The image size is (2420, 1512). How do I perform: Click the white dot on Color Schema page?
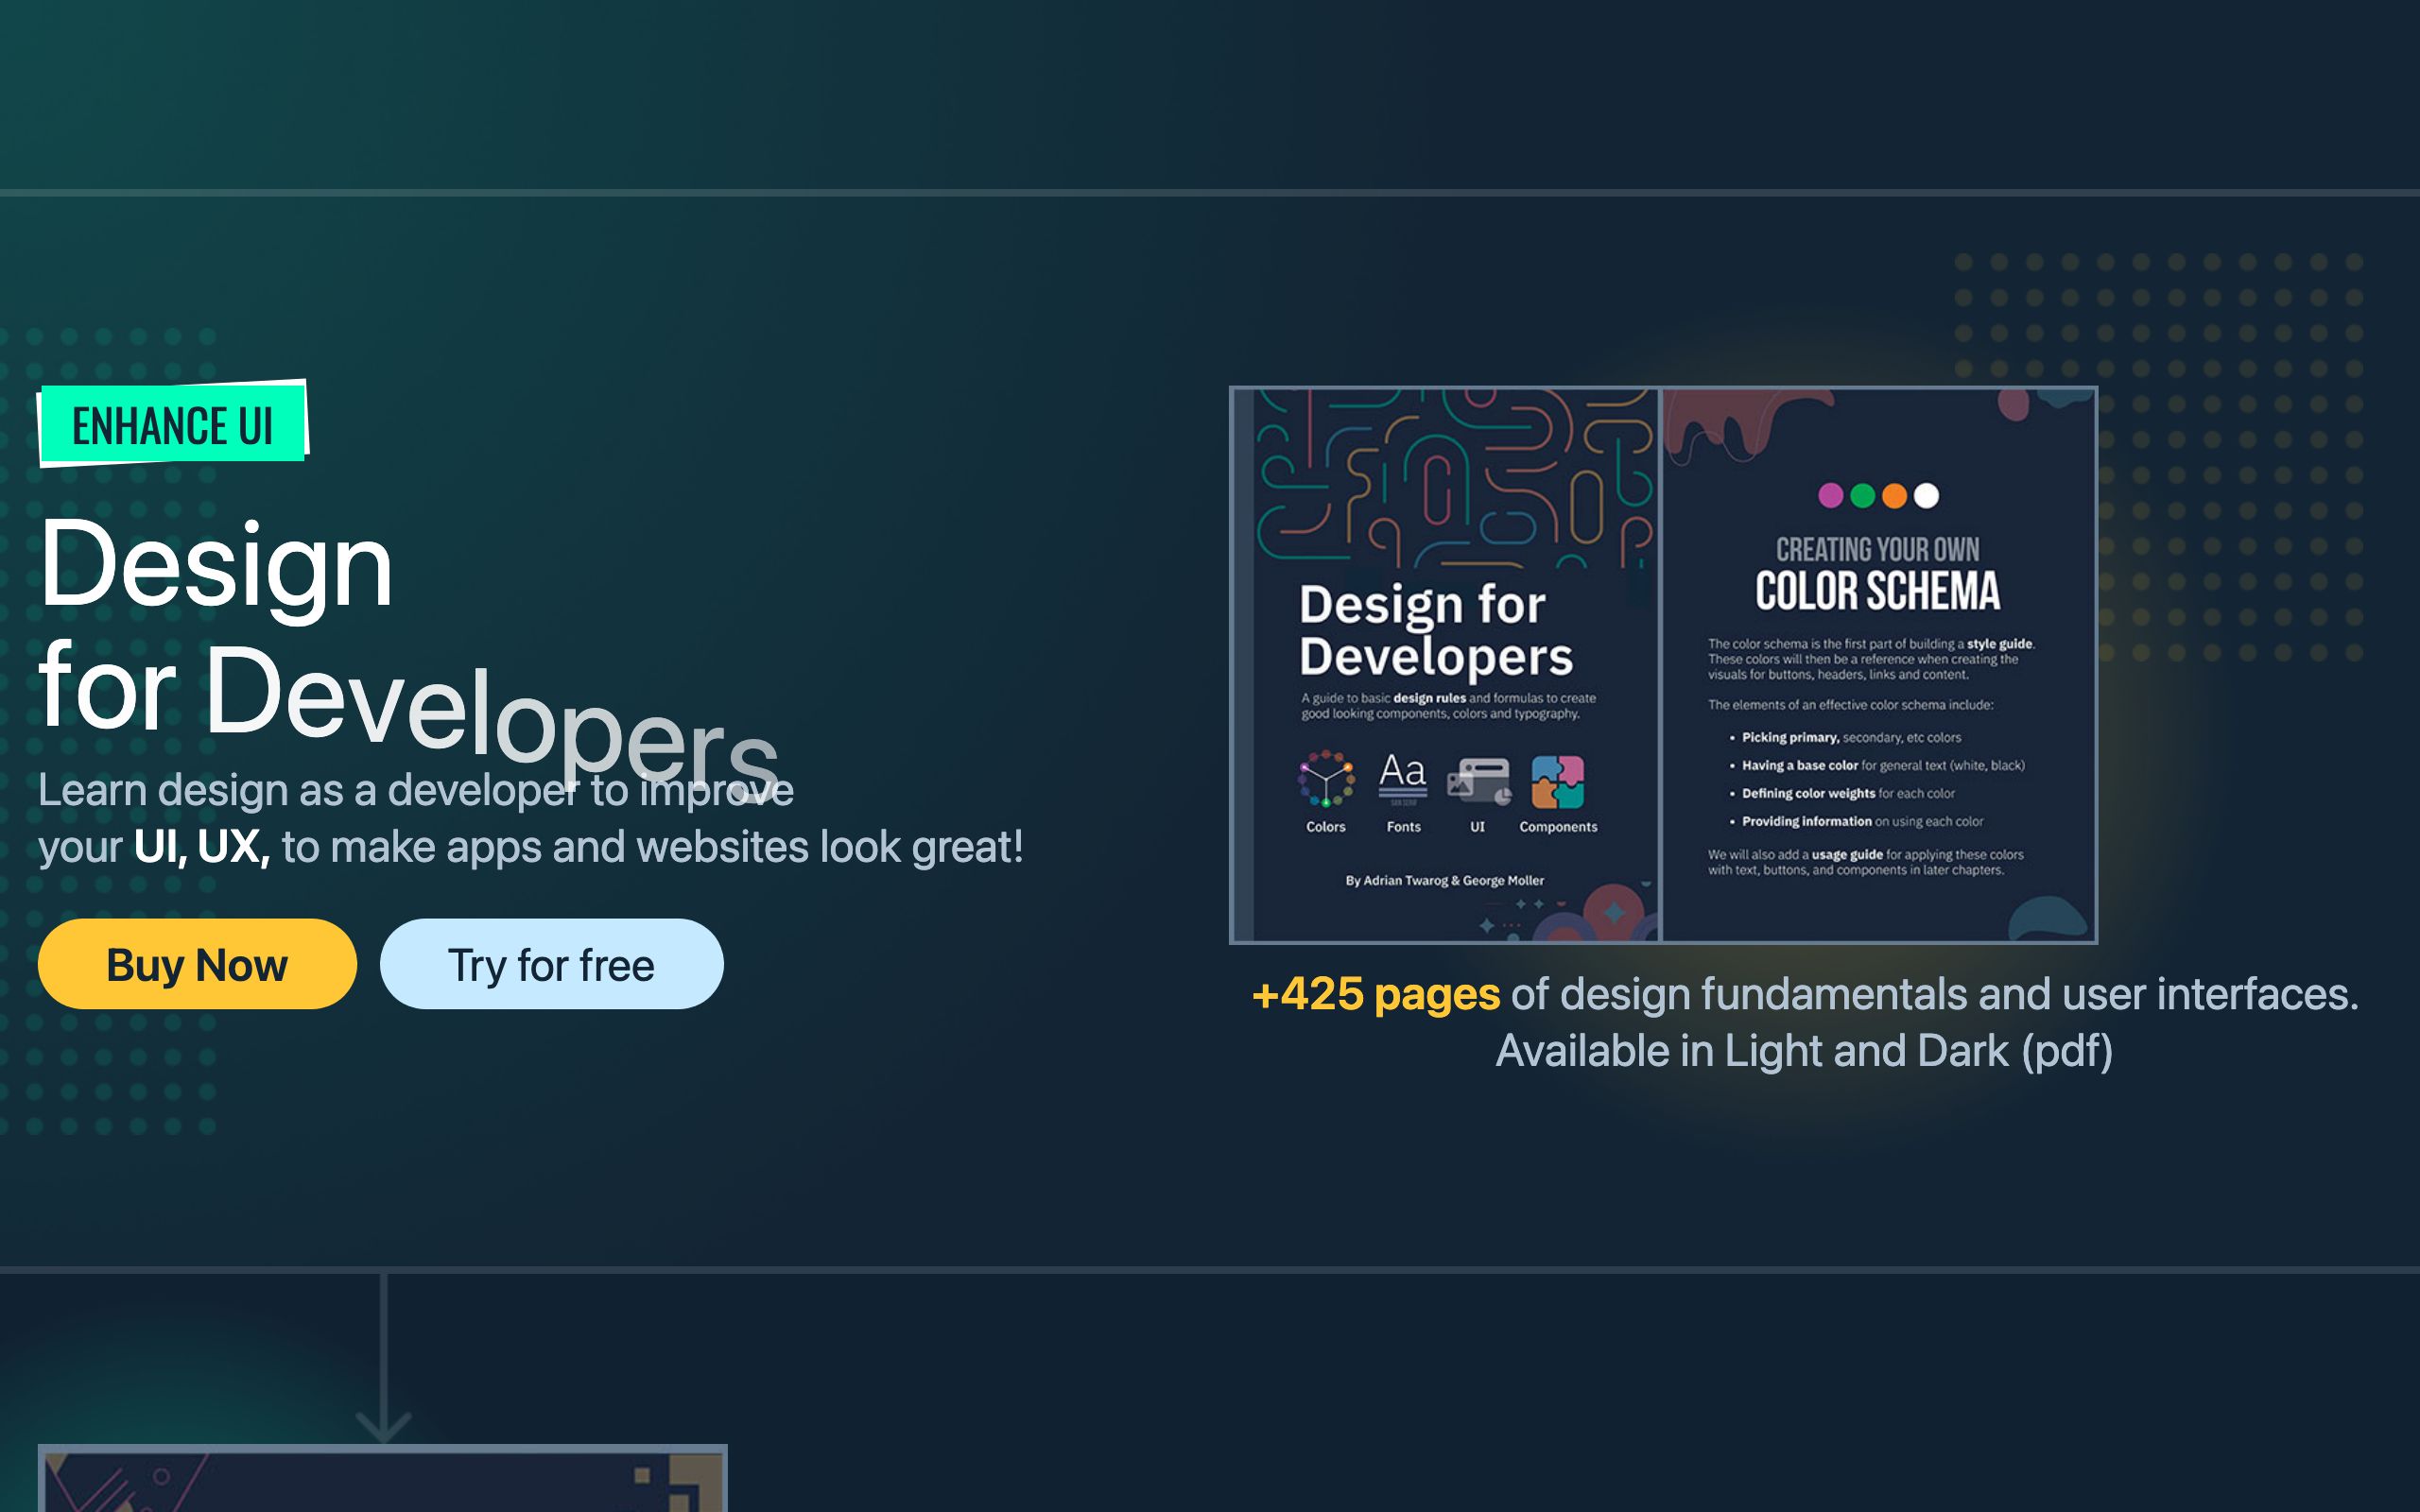1926,495
